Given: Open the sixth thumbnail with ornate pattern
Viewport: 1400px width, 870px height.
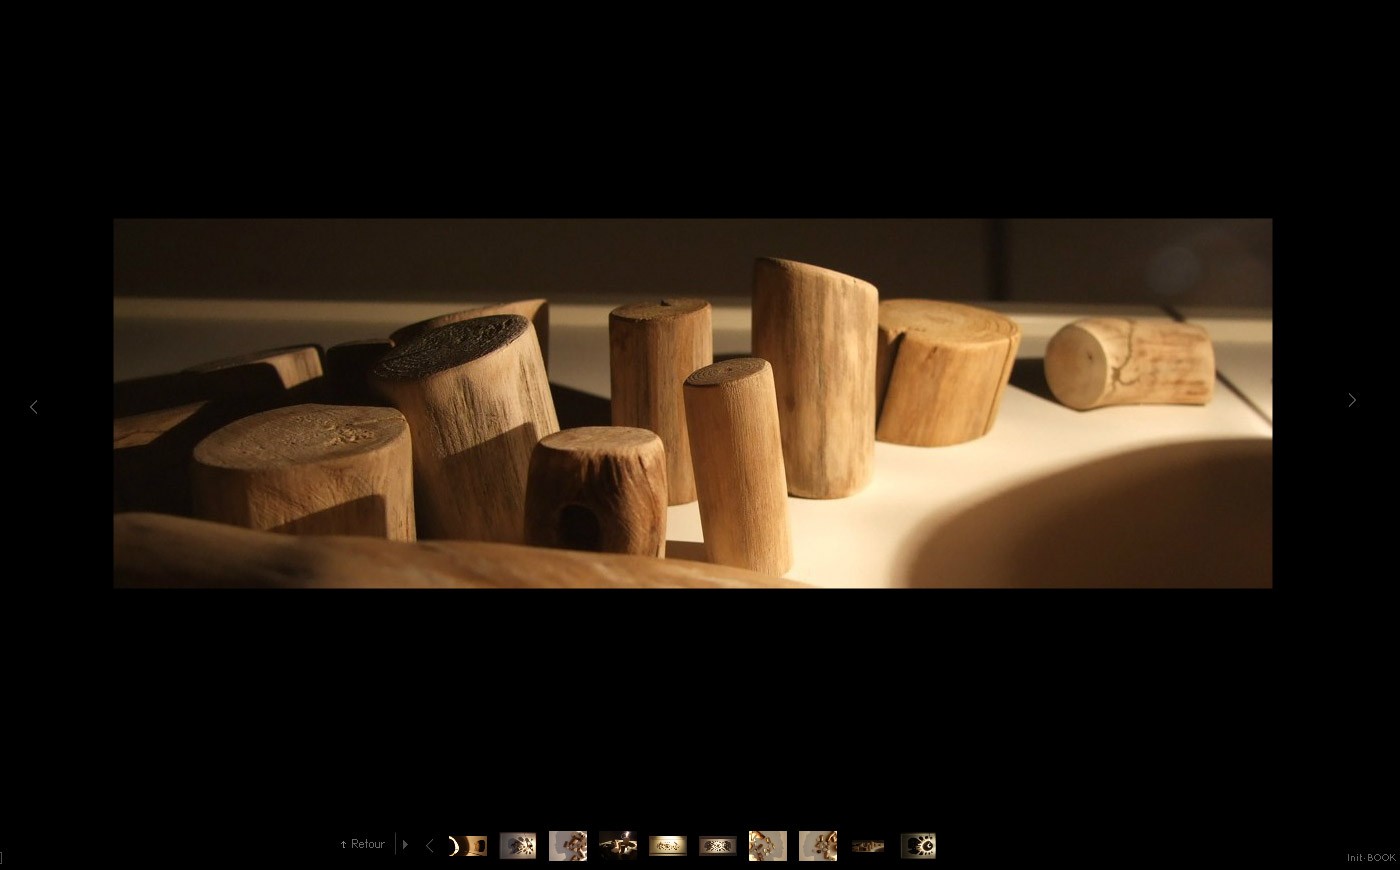Looking at the screenshot, I should pyautogui.click(x=718, y=846).
